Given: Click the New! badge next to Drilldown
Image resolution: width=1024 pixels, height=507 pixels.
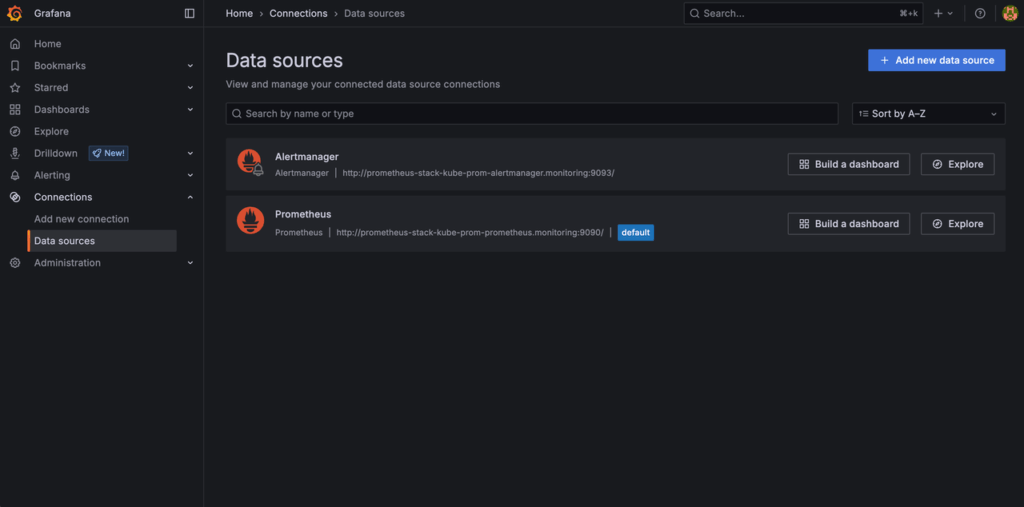Looking at the screenshot, I should (x=108, y=154).
